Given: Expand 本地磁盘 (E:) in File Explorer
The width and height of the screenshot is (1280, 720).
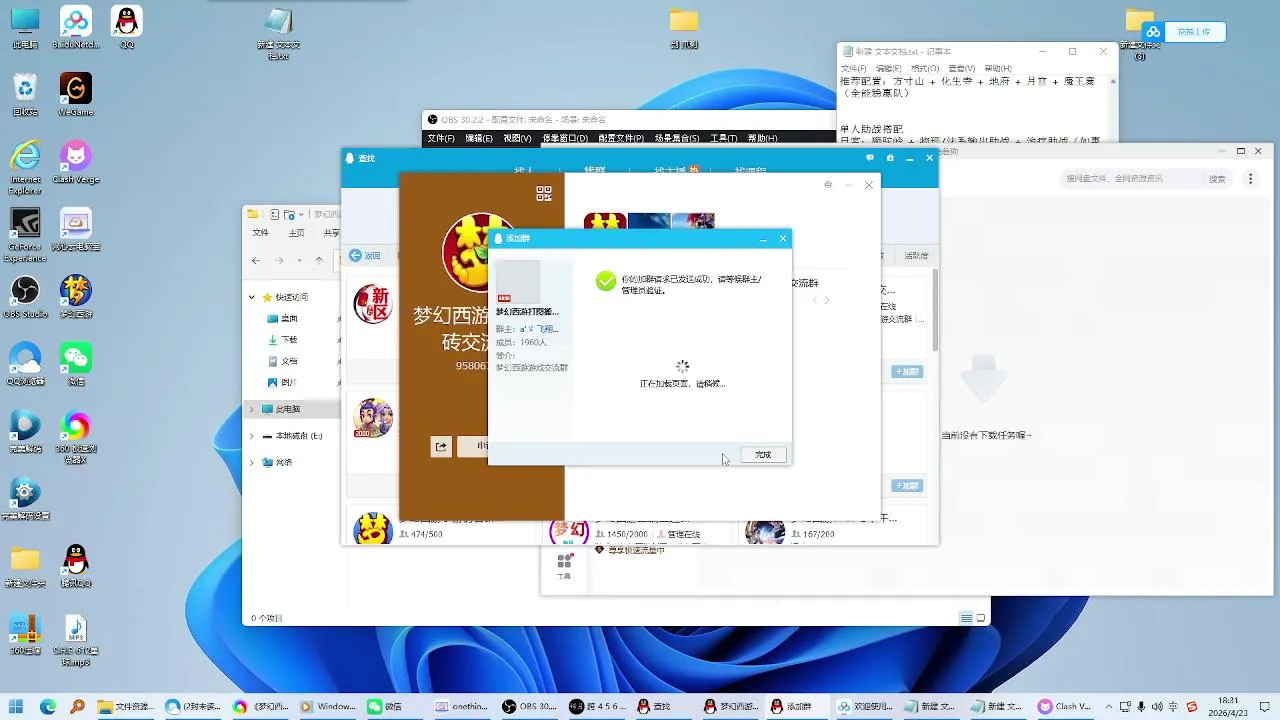Looking at the screenshot, I should pyautogui.click(x=253, y=436).
